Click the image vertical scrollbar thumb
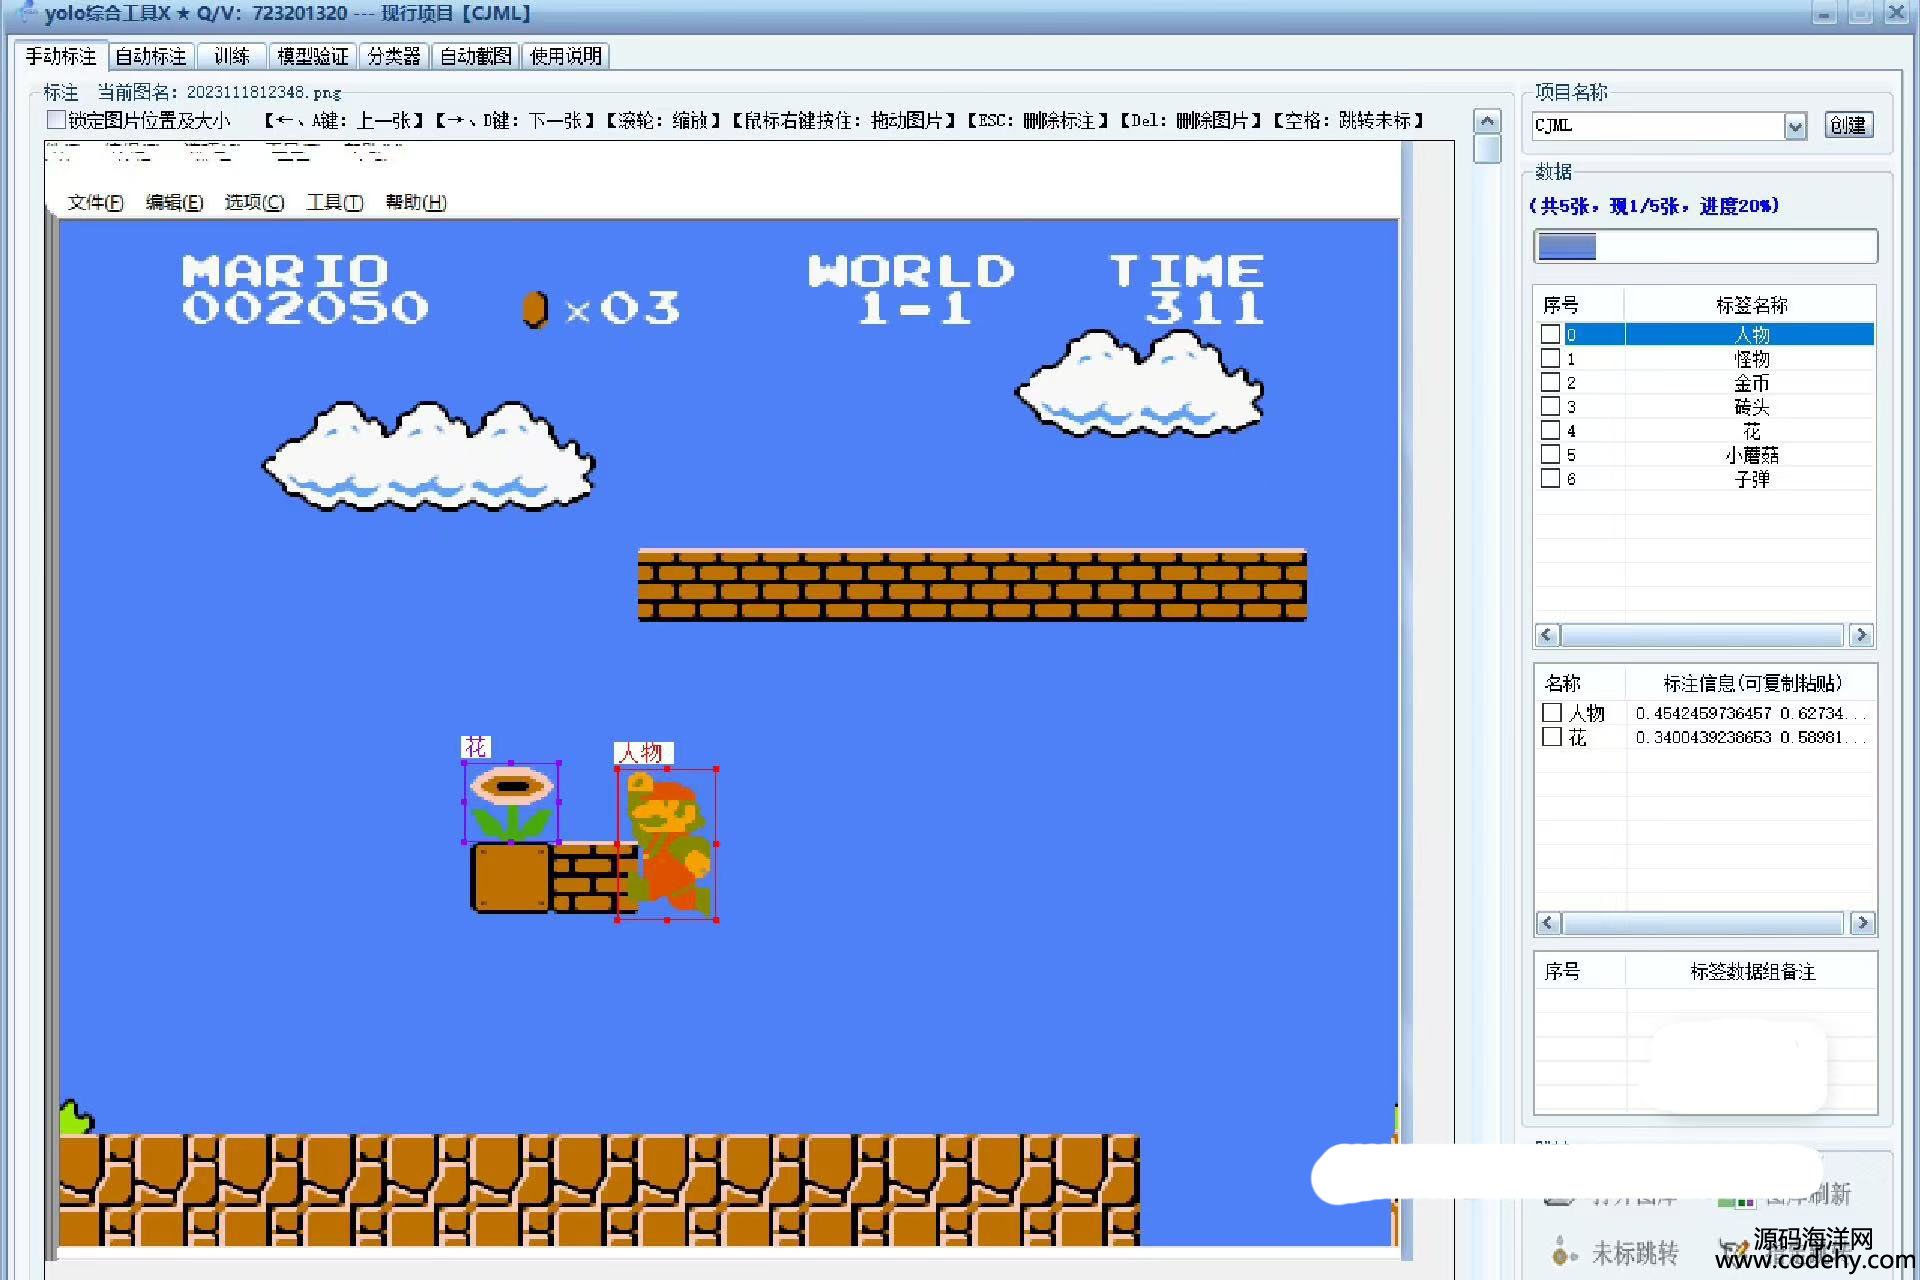Image resolution: width=1920 pixels, height=1280 pixels. pyautogui.click(x=1488, y=149)
